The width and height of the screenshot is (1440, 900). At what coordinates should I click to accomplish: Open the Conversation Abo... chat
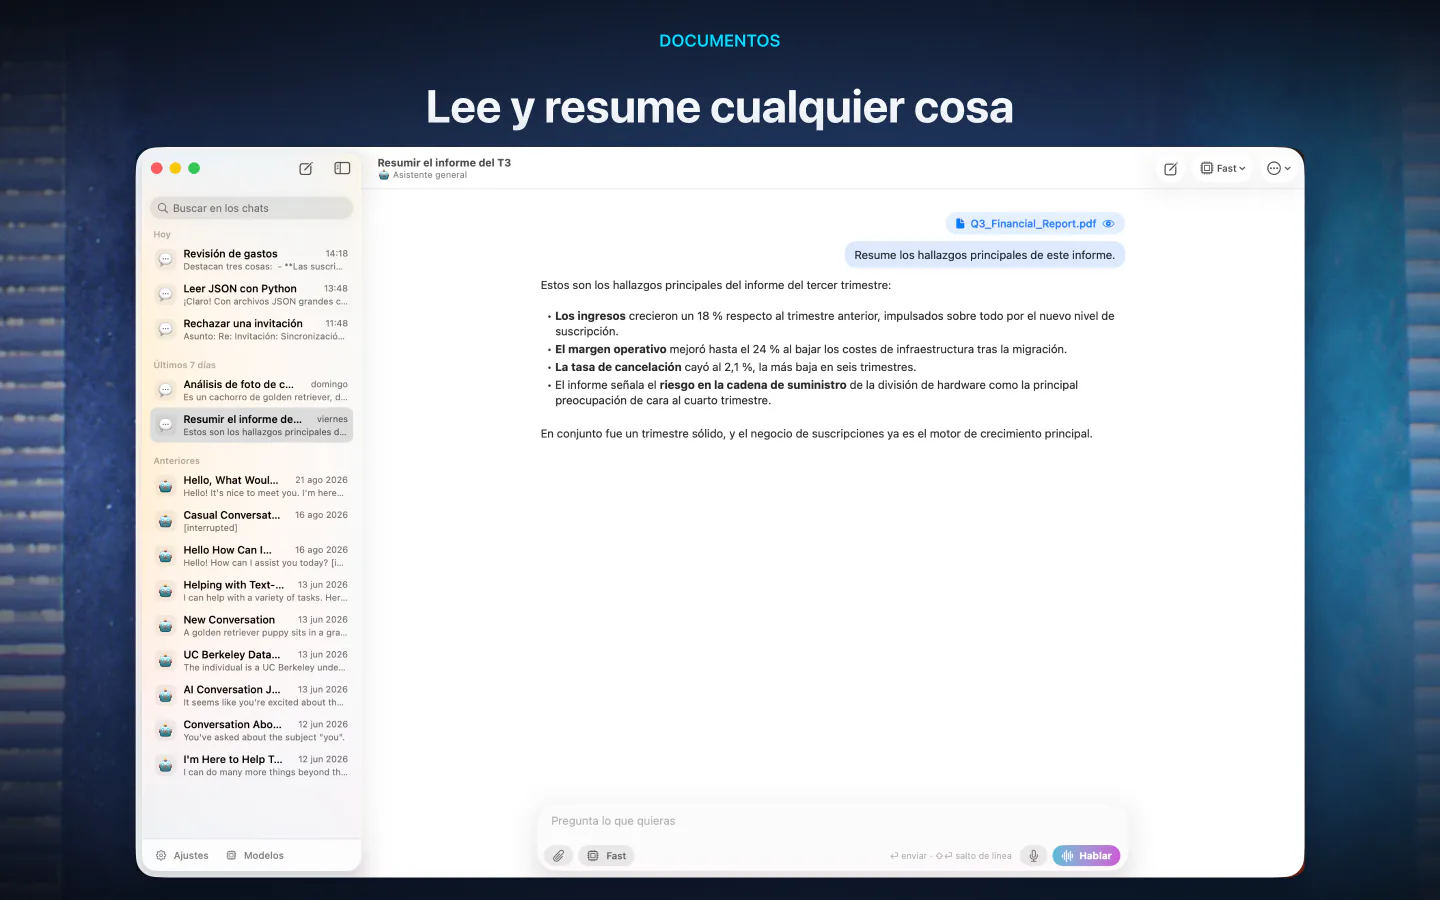[252, 731]
